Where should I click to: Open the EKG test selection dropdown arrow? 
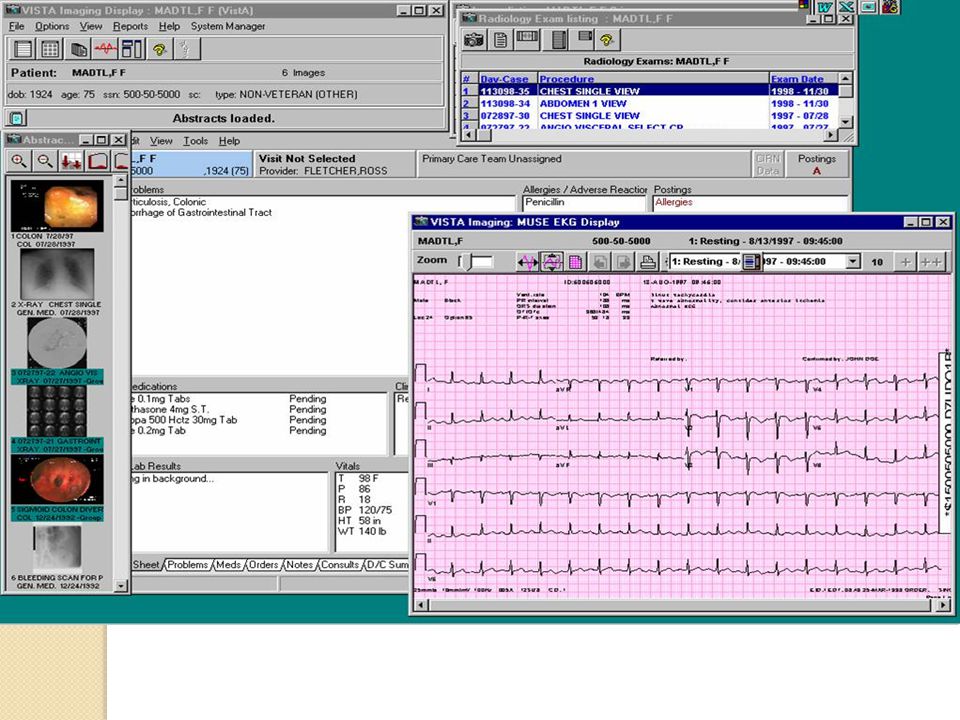(x=853, y=261)
